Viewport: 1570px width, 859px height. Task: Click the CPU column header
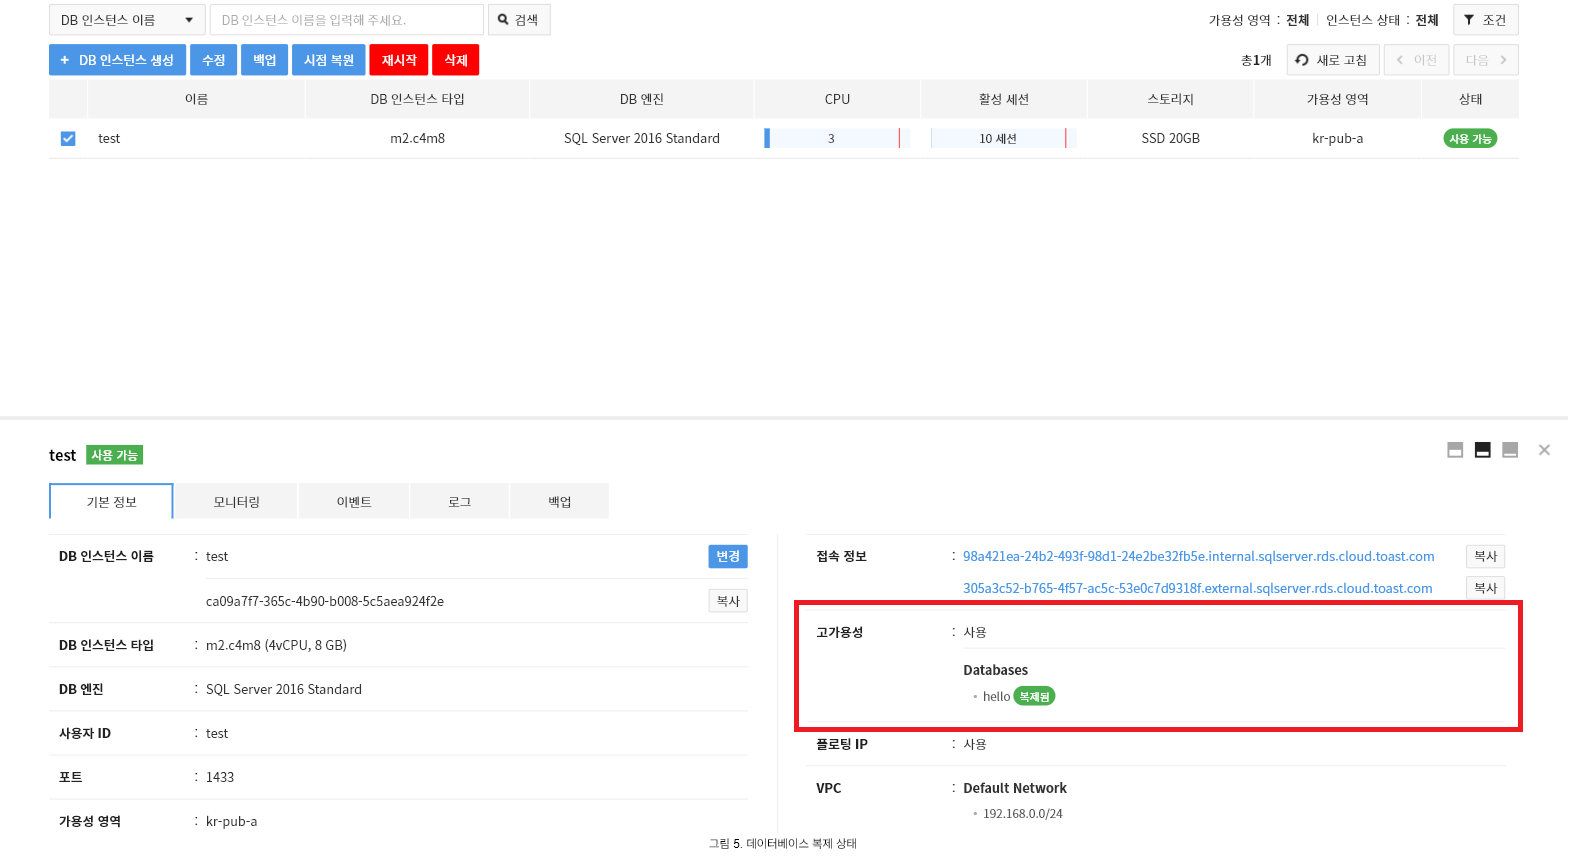(837, 99)
